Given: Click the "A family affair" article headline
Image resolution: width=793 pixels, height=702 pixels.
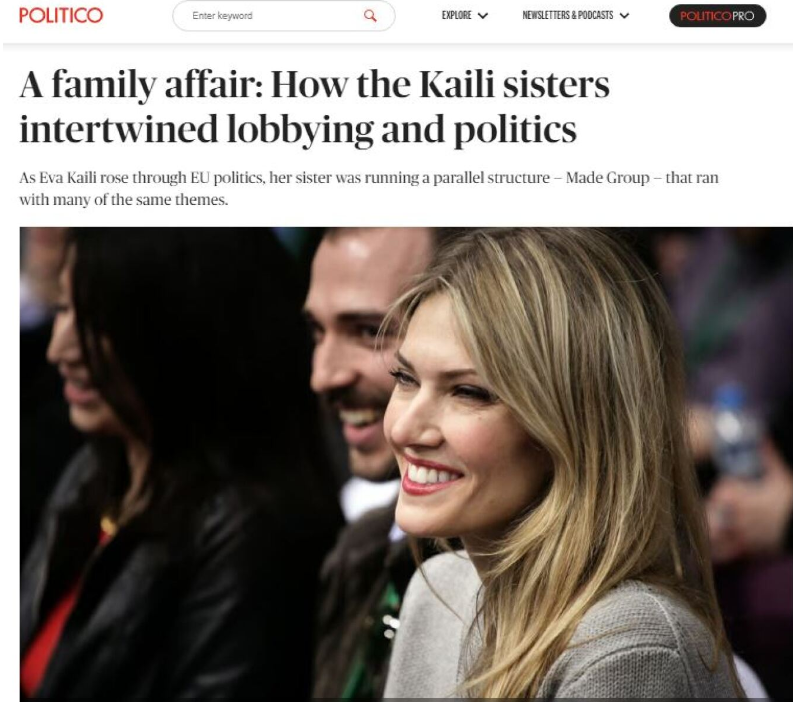Looking at the screenshot, I should pyautogui.click(x=315, y=107).
